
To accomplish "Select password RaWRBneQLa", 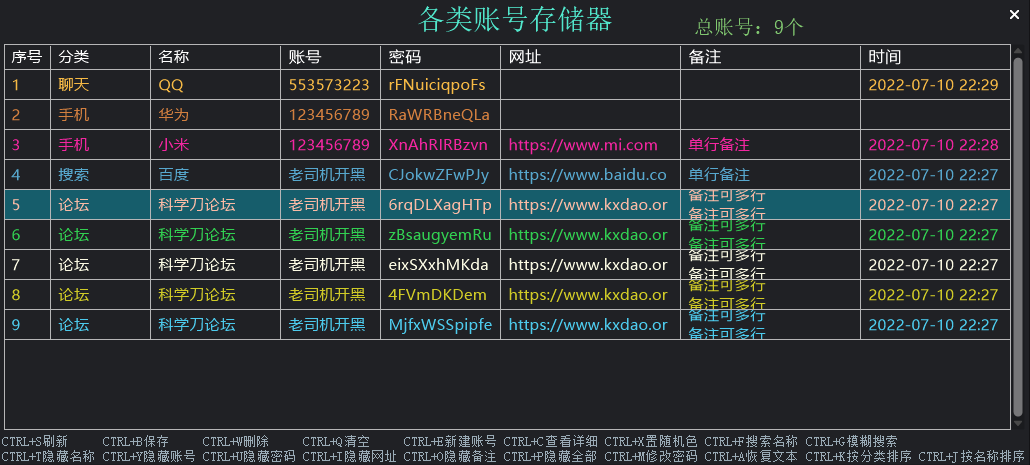I will coord(440,115).
